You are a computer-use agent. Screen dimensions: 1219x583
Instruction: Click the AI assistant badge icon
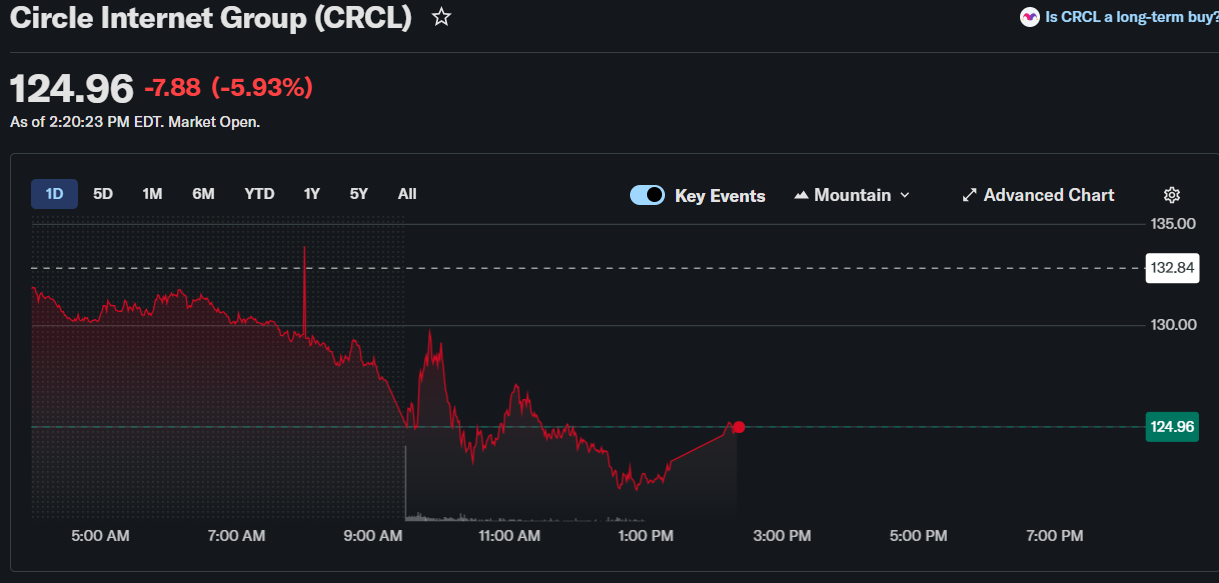coord(1030,17)
